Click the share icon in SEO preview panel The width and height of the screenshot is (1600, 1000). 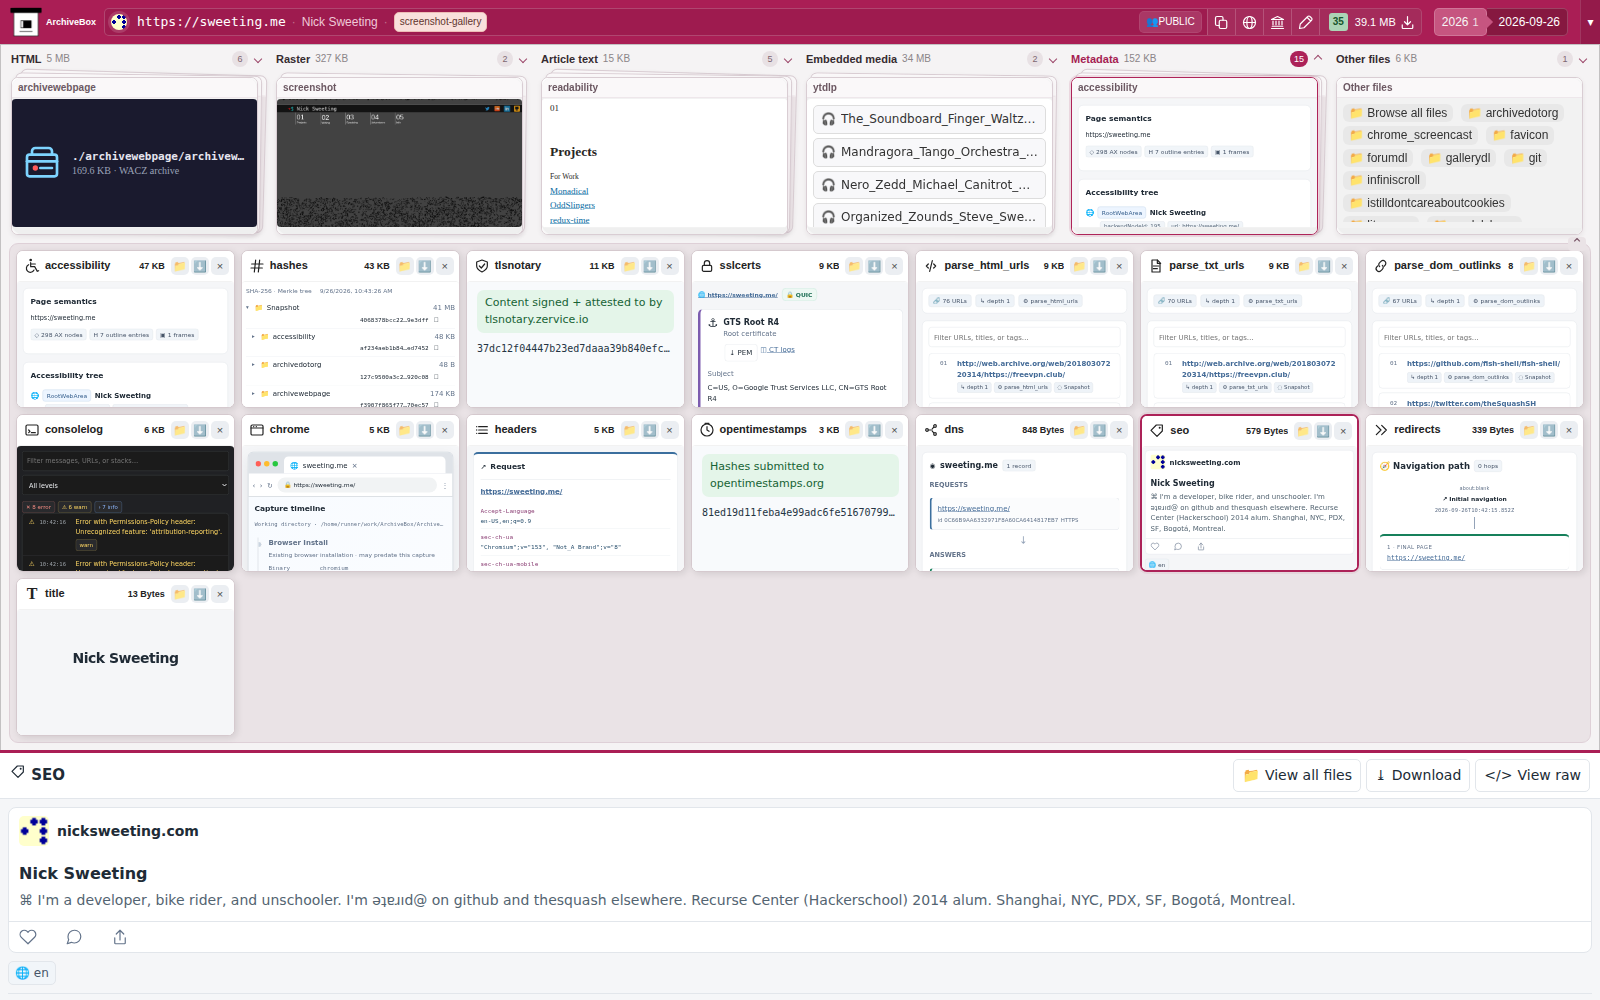click(120, 937)
